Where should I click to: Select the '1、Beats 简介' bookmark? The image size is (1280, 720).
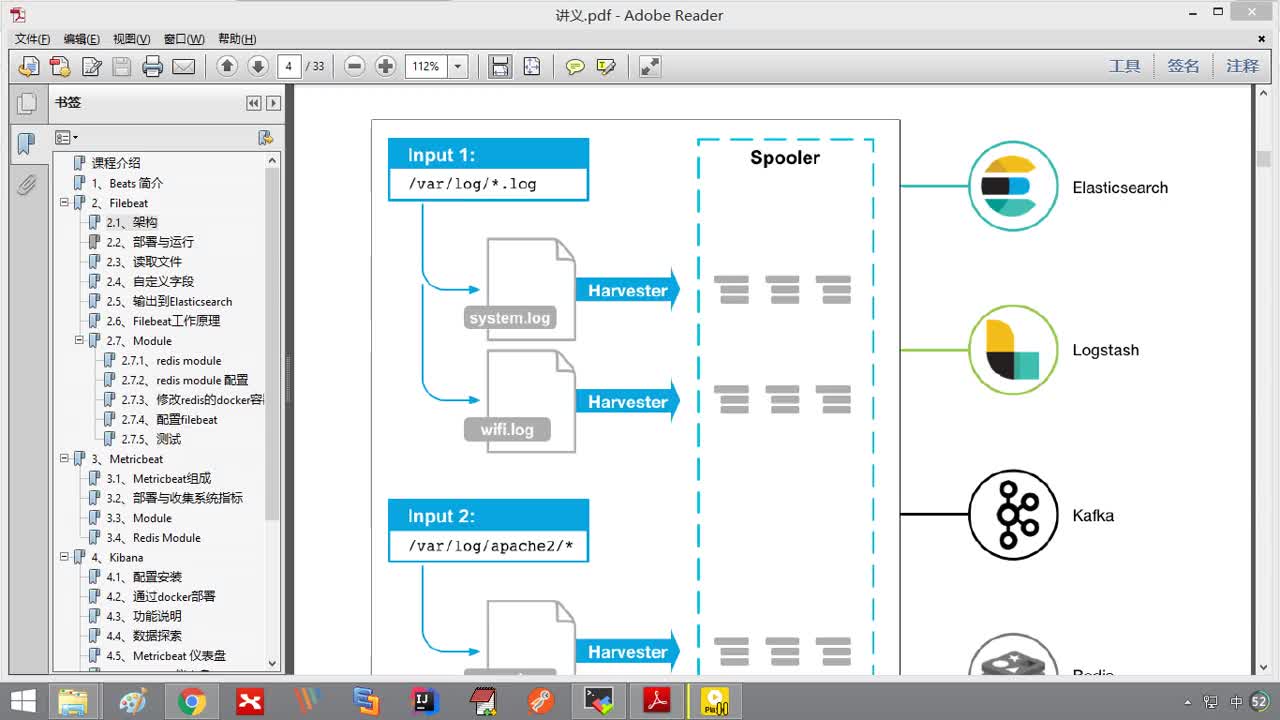click(127, 183)
